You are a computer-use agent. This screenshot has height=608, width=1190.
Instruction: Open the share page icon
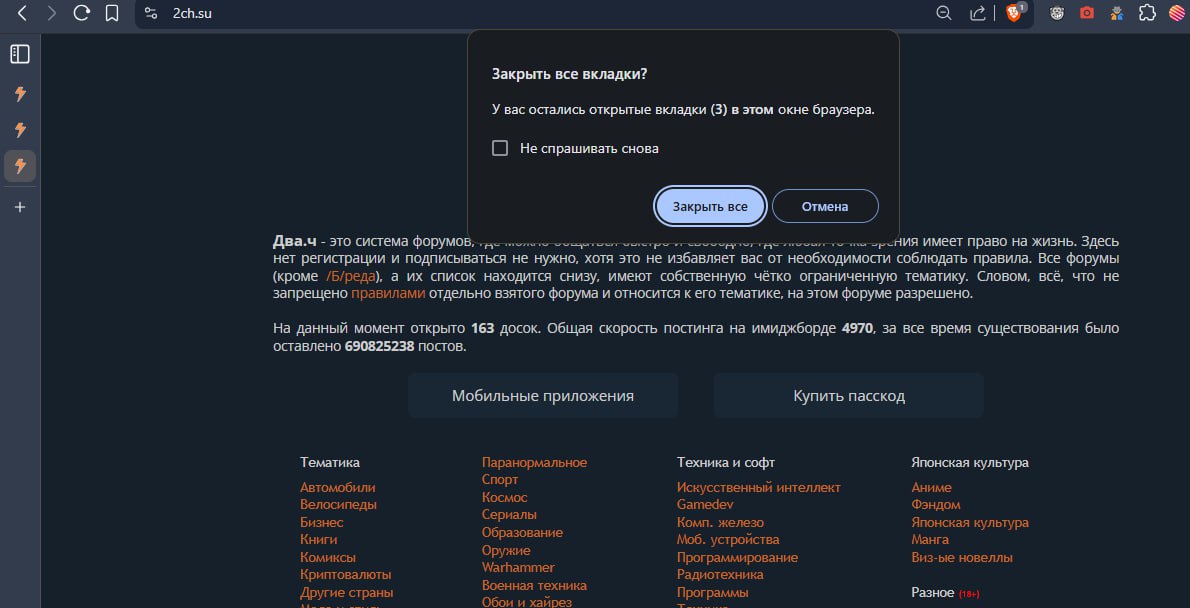click(978, 13)
